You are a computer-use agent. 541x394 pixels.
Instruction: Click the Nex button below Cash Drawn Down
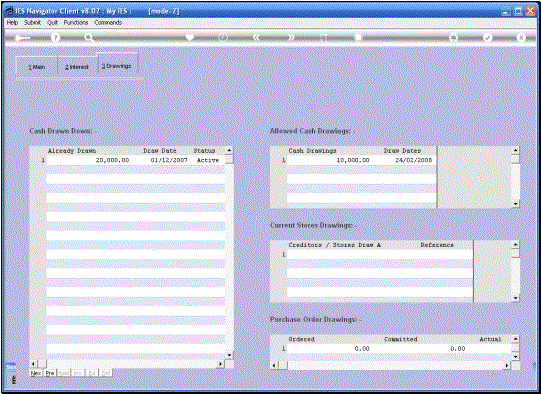tap(36, 373)
